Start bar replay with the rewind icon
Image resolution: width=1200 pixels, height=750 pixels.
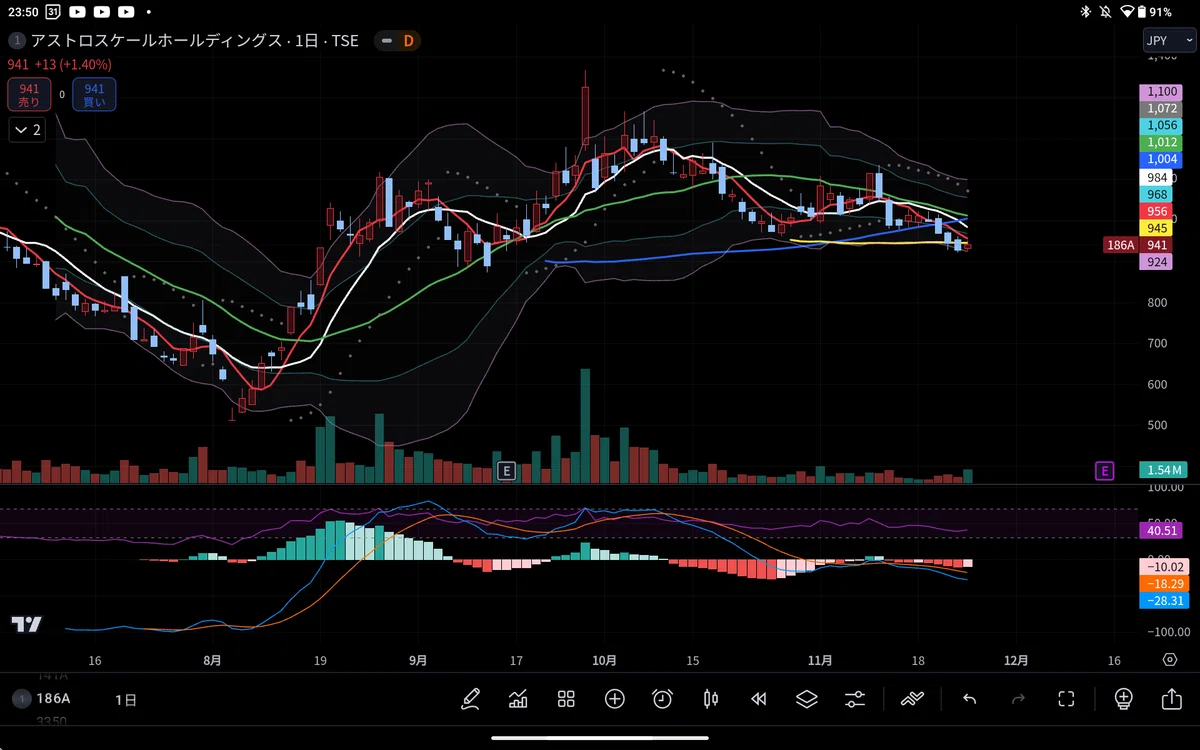coord(759,699)
